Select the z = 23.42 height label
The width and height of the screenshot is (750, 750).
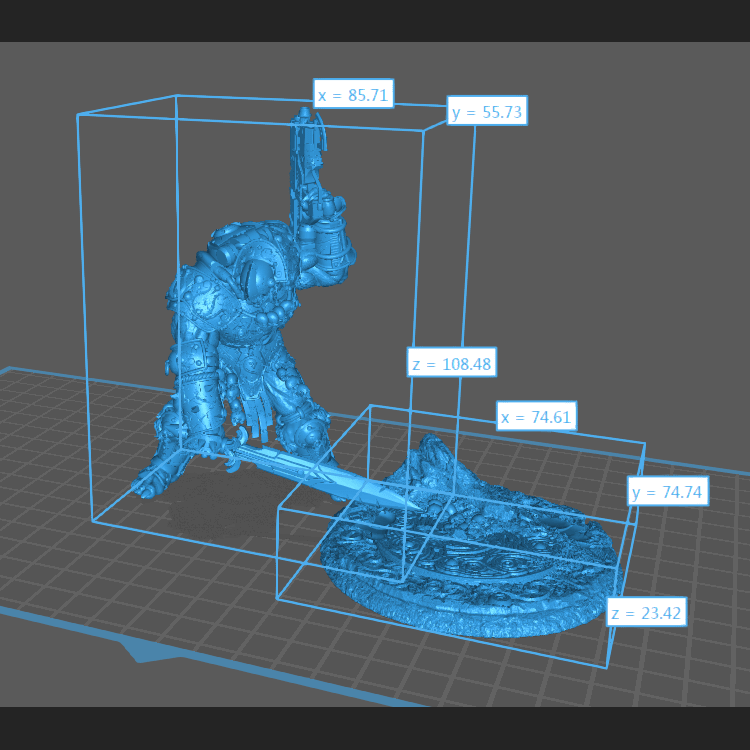(x=646, y=613)
